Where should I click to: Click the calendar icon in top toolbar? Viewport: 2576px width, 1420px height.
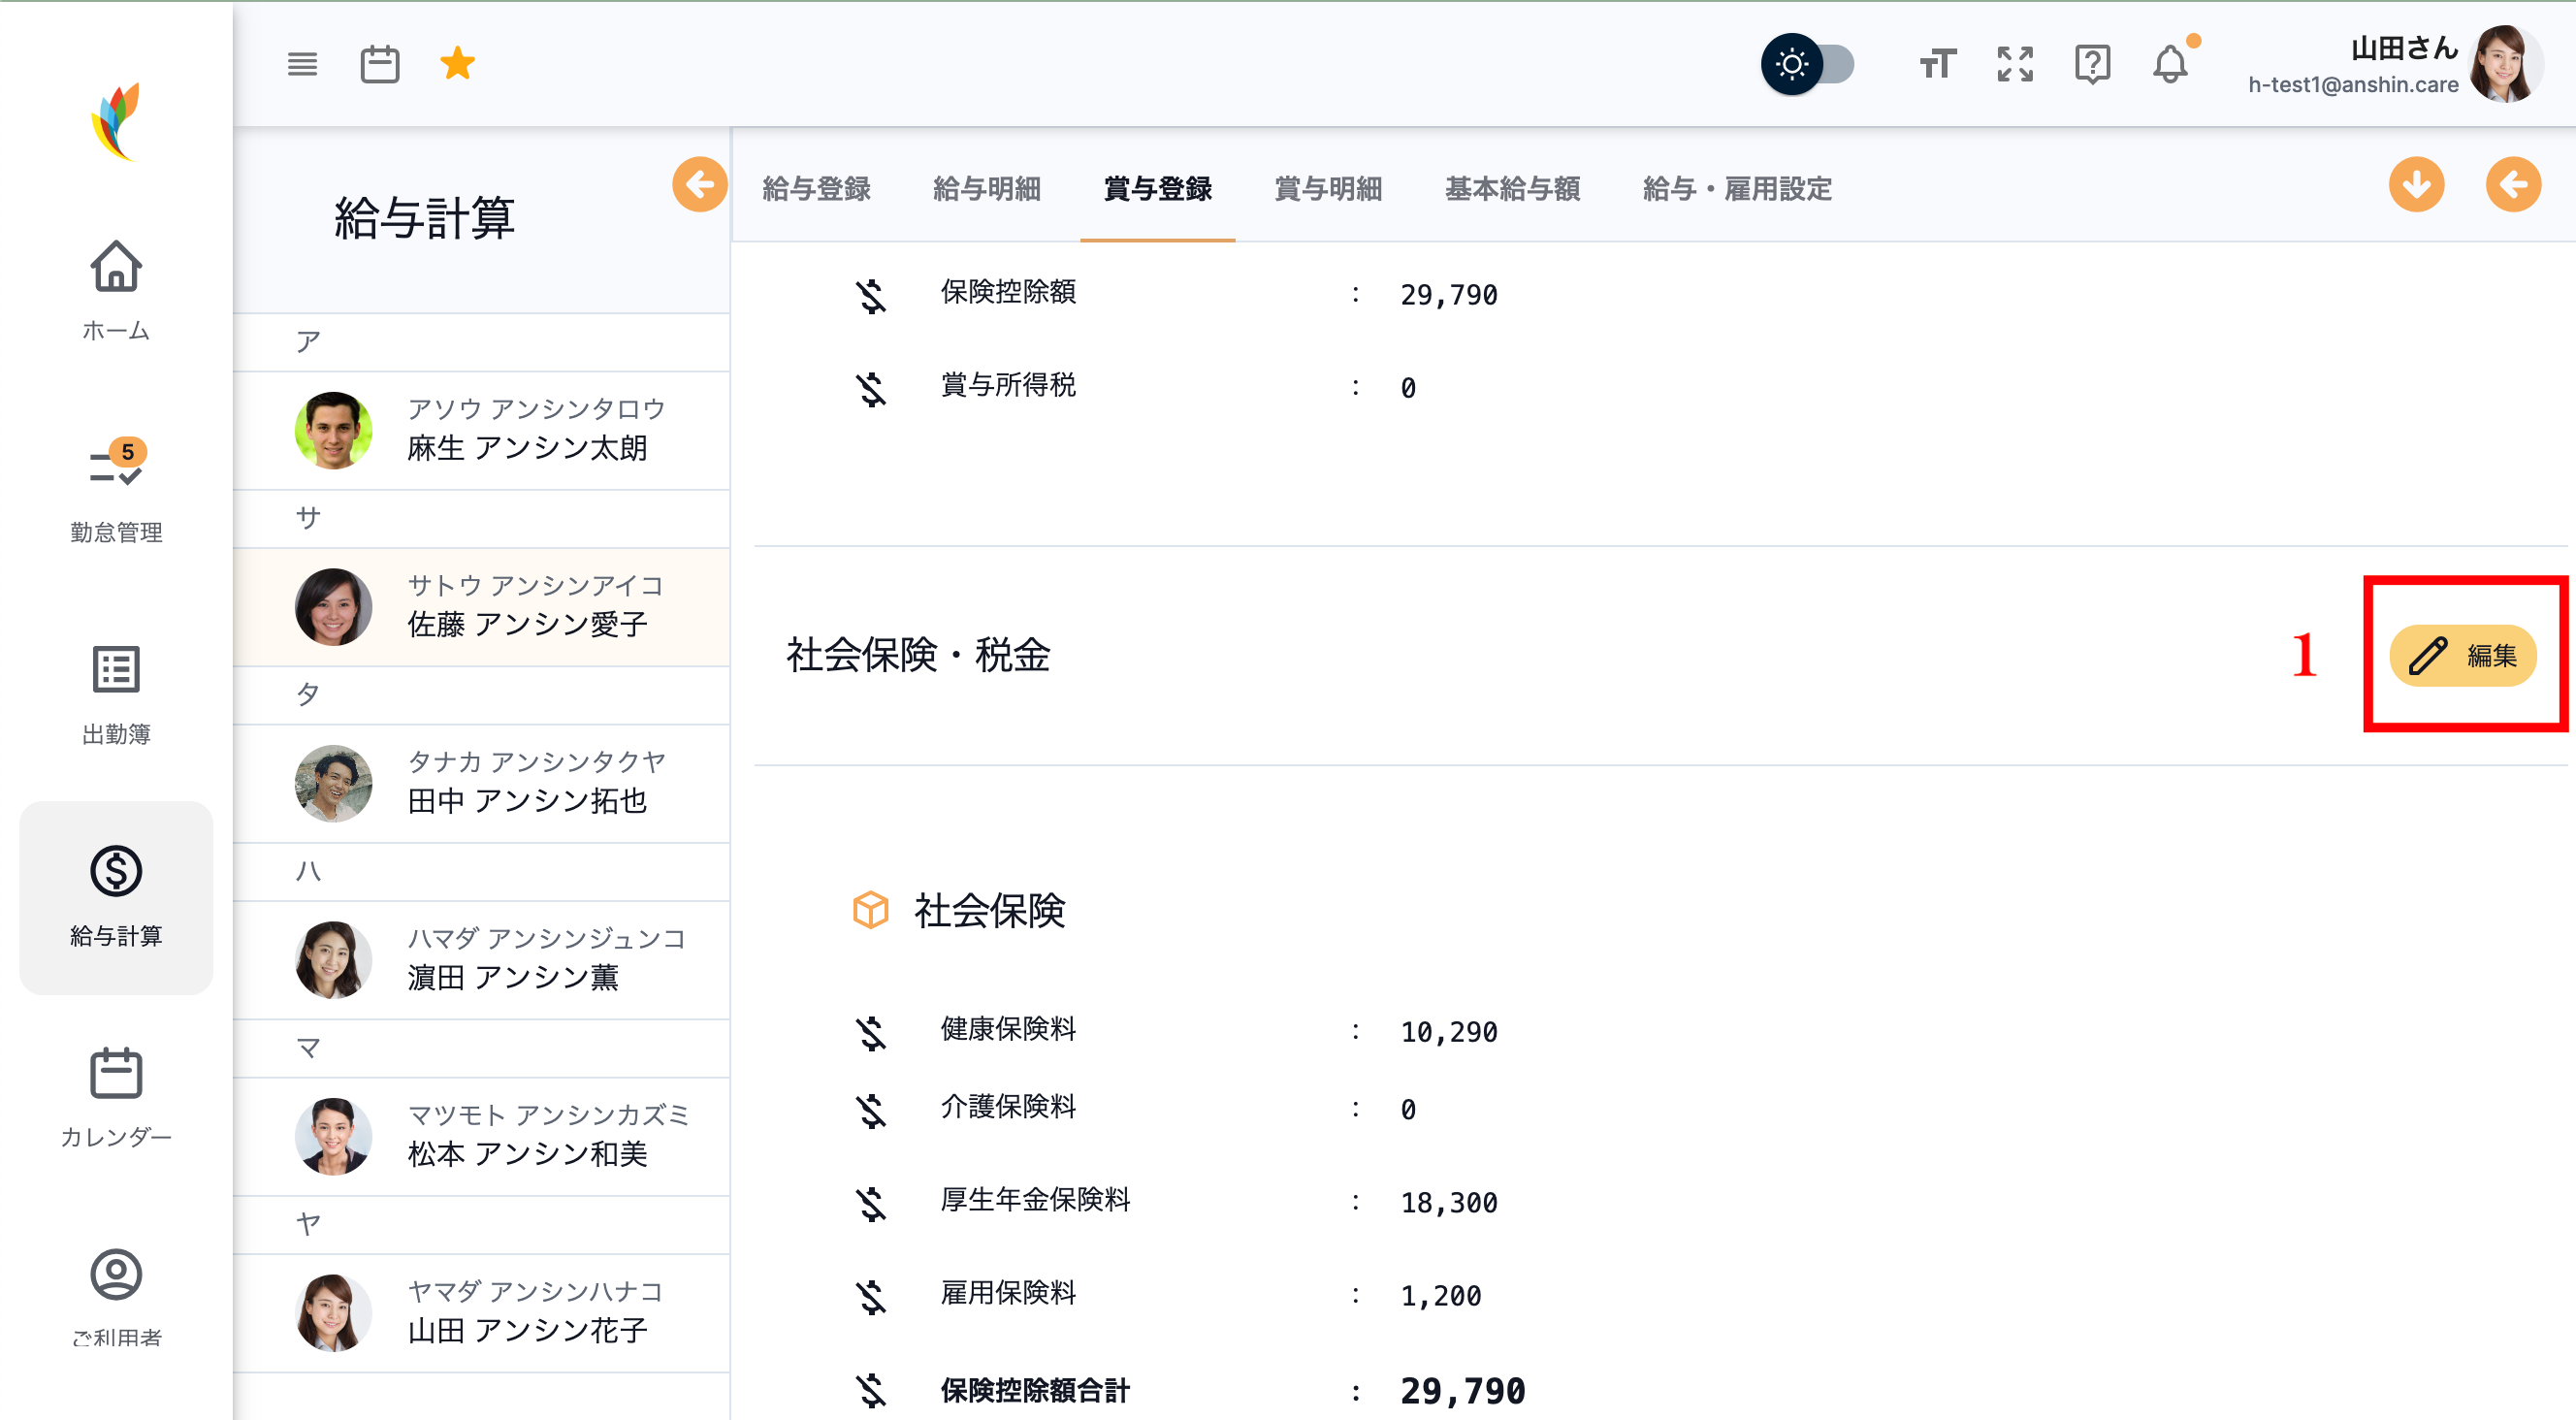point(379,65)
